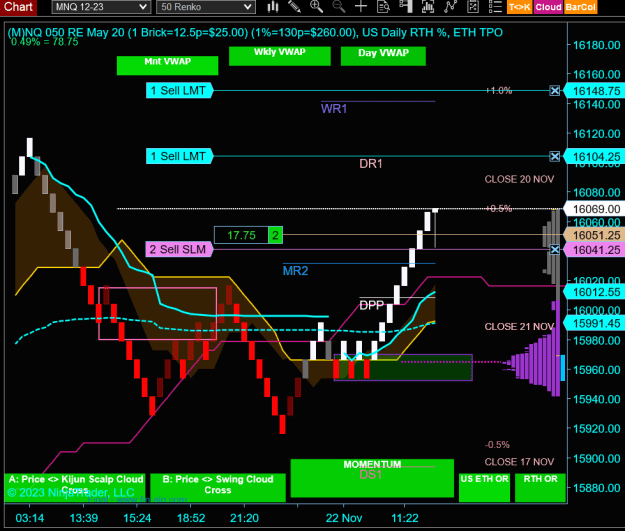Toggle the T<>K button
The image size is (625, 531).
coord(520,7)
